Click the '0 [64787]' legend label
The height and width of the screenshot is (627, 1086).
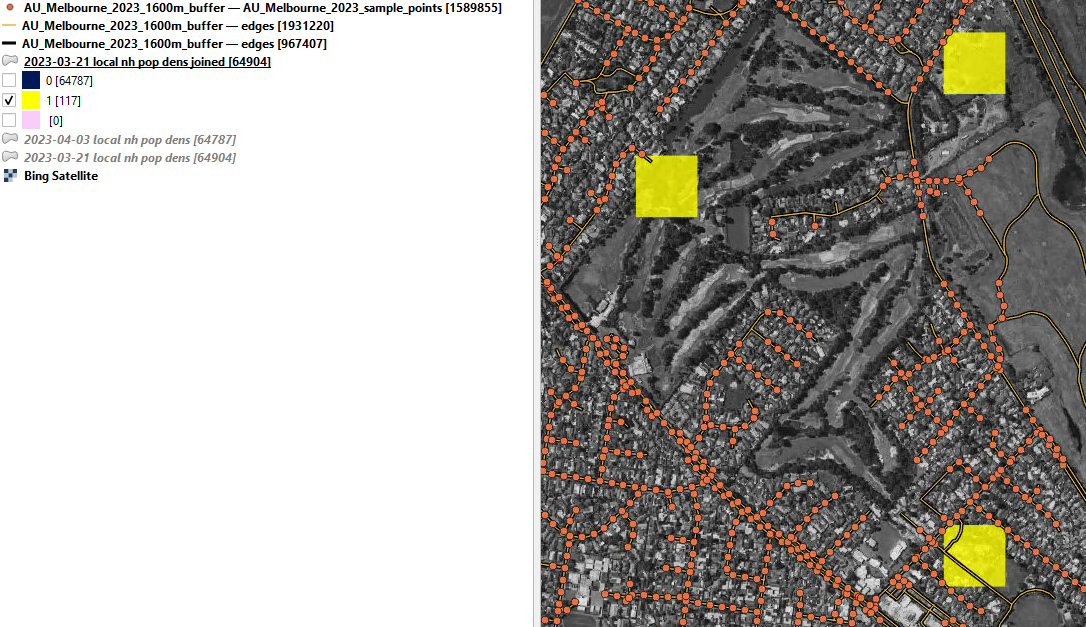pyautogui.click(x=69, y=81)
